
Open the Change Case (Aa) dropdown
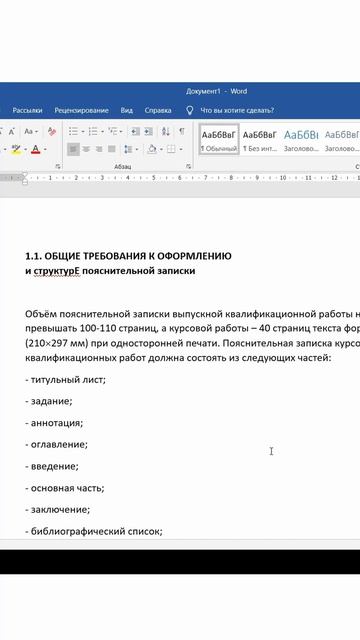[x=31, y=131]
